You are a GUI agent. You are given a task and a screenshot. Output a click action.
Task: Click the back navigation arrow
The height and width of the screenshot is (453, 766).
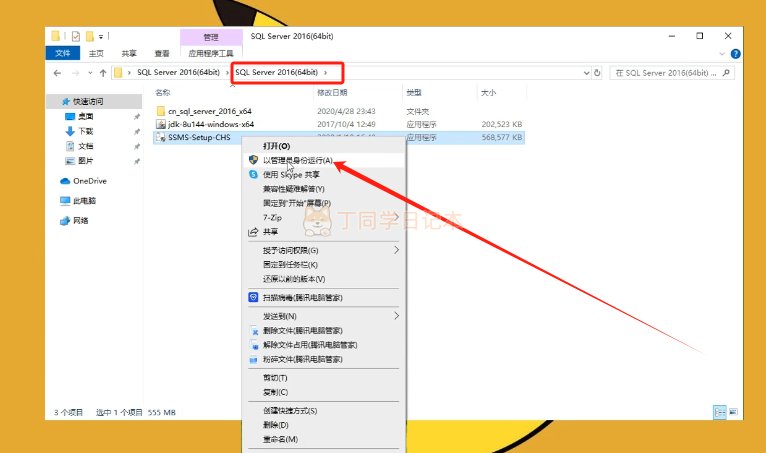pyautogui.click(x=57, y=73)
